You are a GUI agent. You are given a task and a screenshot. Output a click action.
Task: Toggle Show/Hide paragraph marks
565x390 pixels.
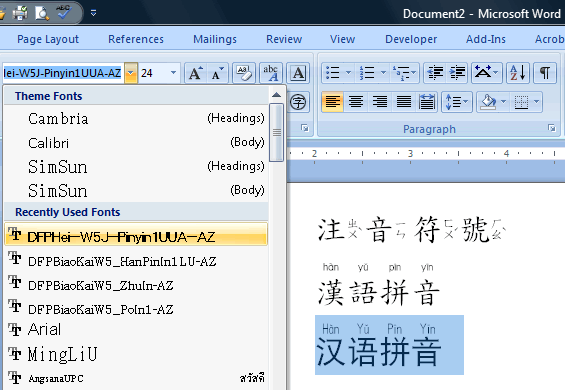pyautogui.click(x=545, y=72)
